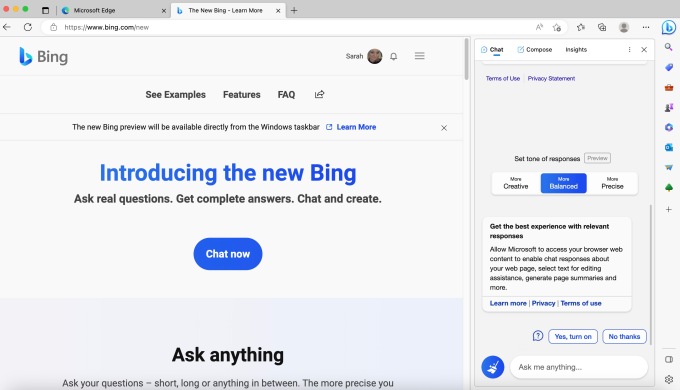Open Terms of Use link at top
The height and width of the screenshot is (390, 680).
coord(503,79)
